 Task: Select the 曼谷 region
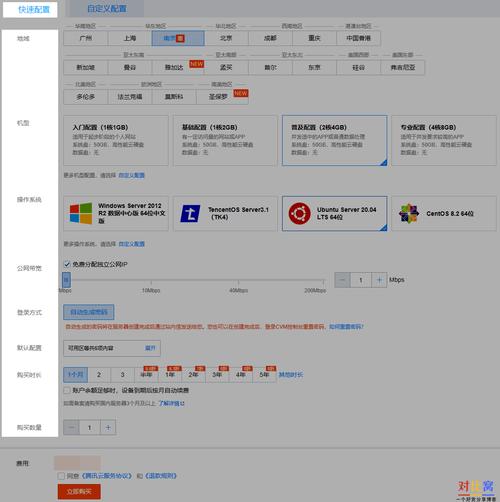click(x=130, y=68)
